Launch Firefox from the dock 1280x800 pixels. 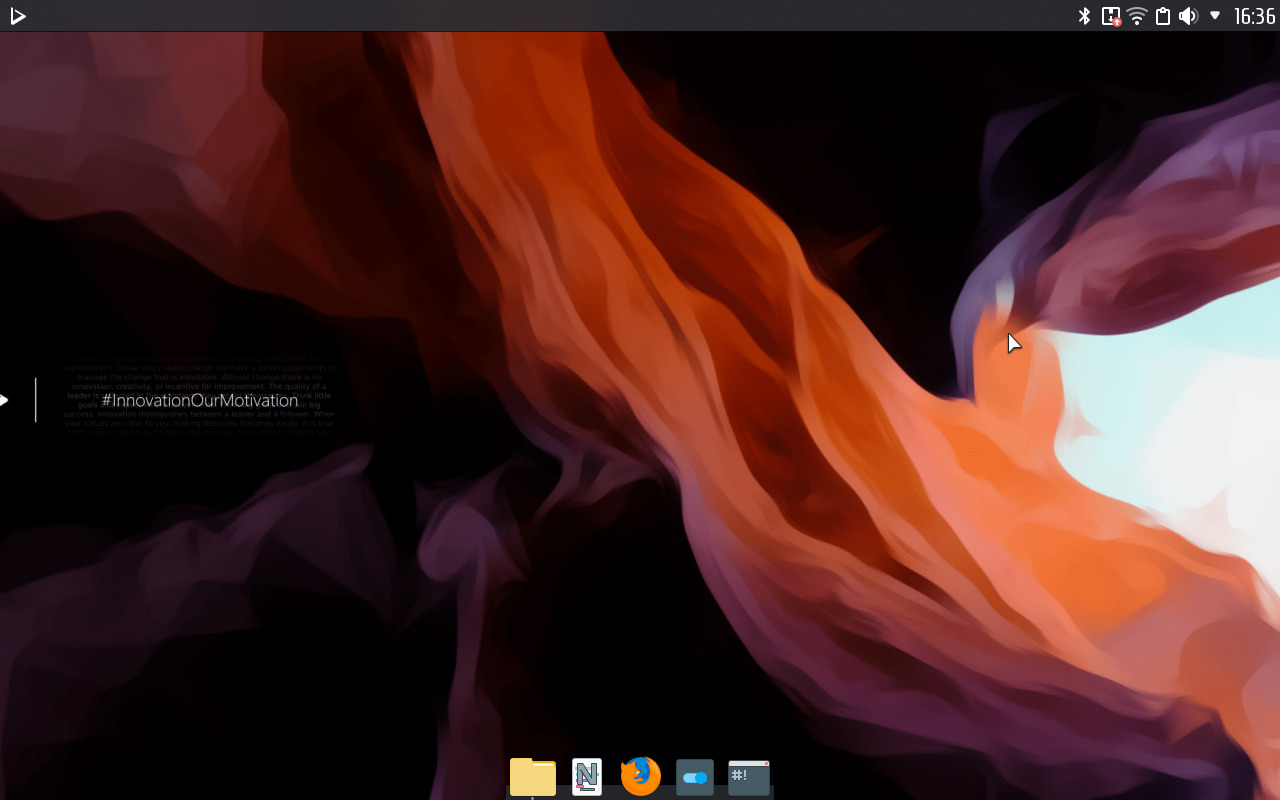pos(641,776)
